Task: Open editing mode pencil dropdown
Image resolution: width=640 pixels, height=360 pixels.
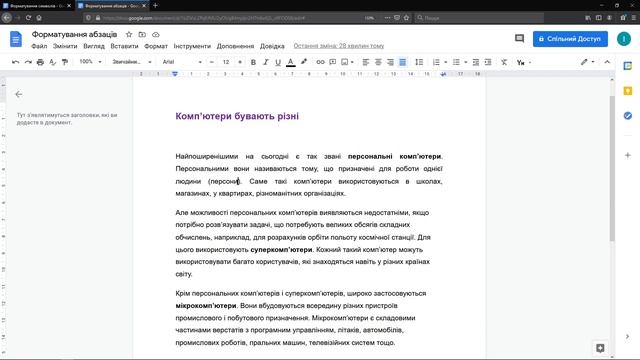Action: (587, 62)
